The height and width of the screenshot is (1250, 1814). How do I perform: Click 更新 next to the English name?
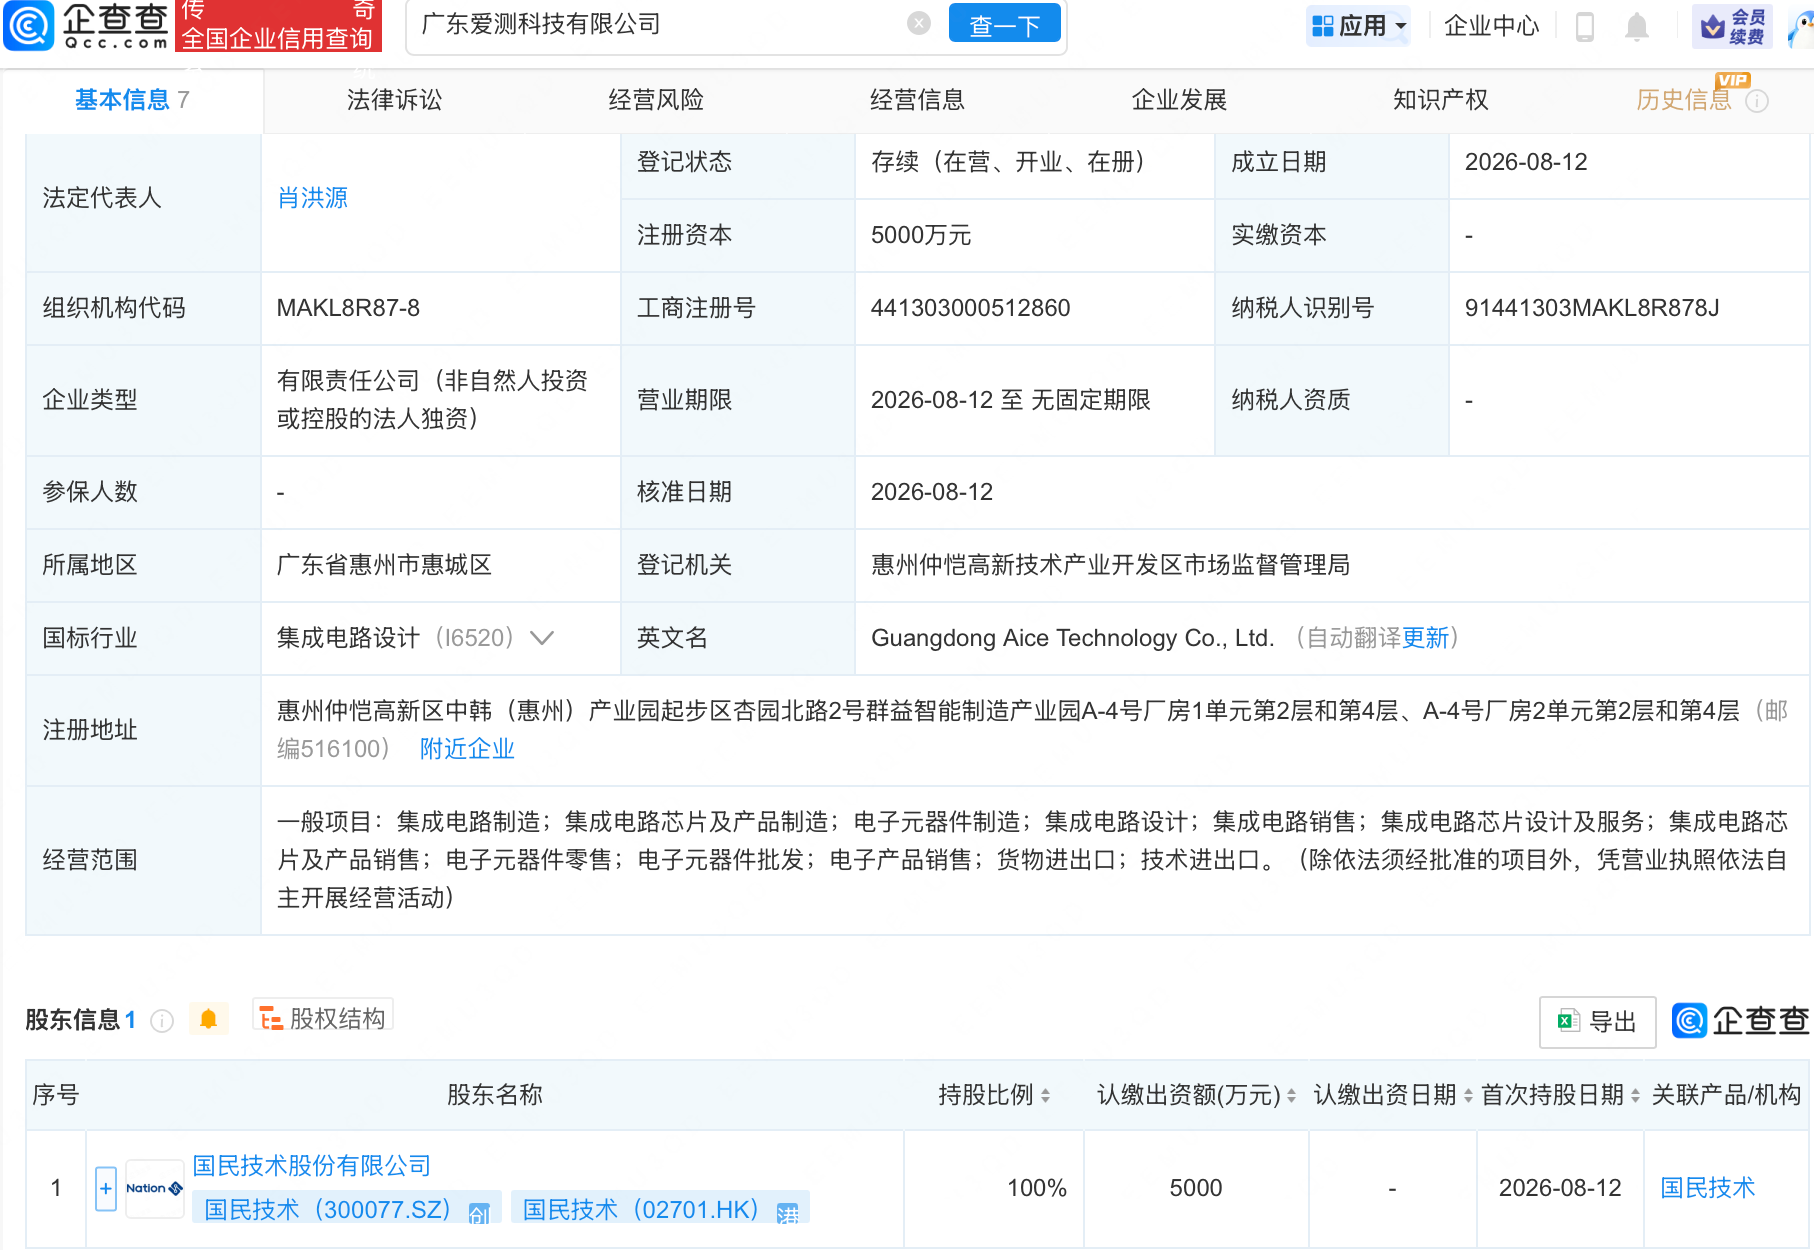1425,638
